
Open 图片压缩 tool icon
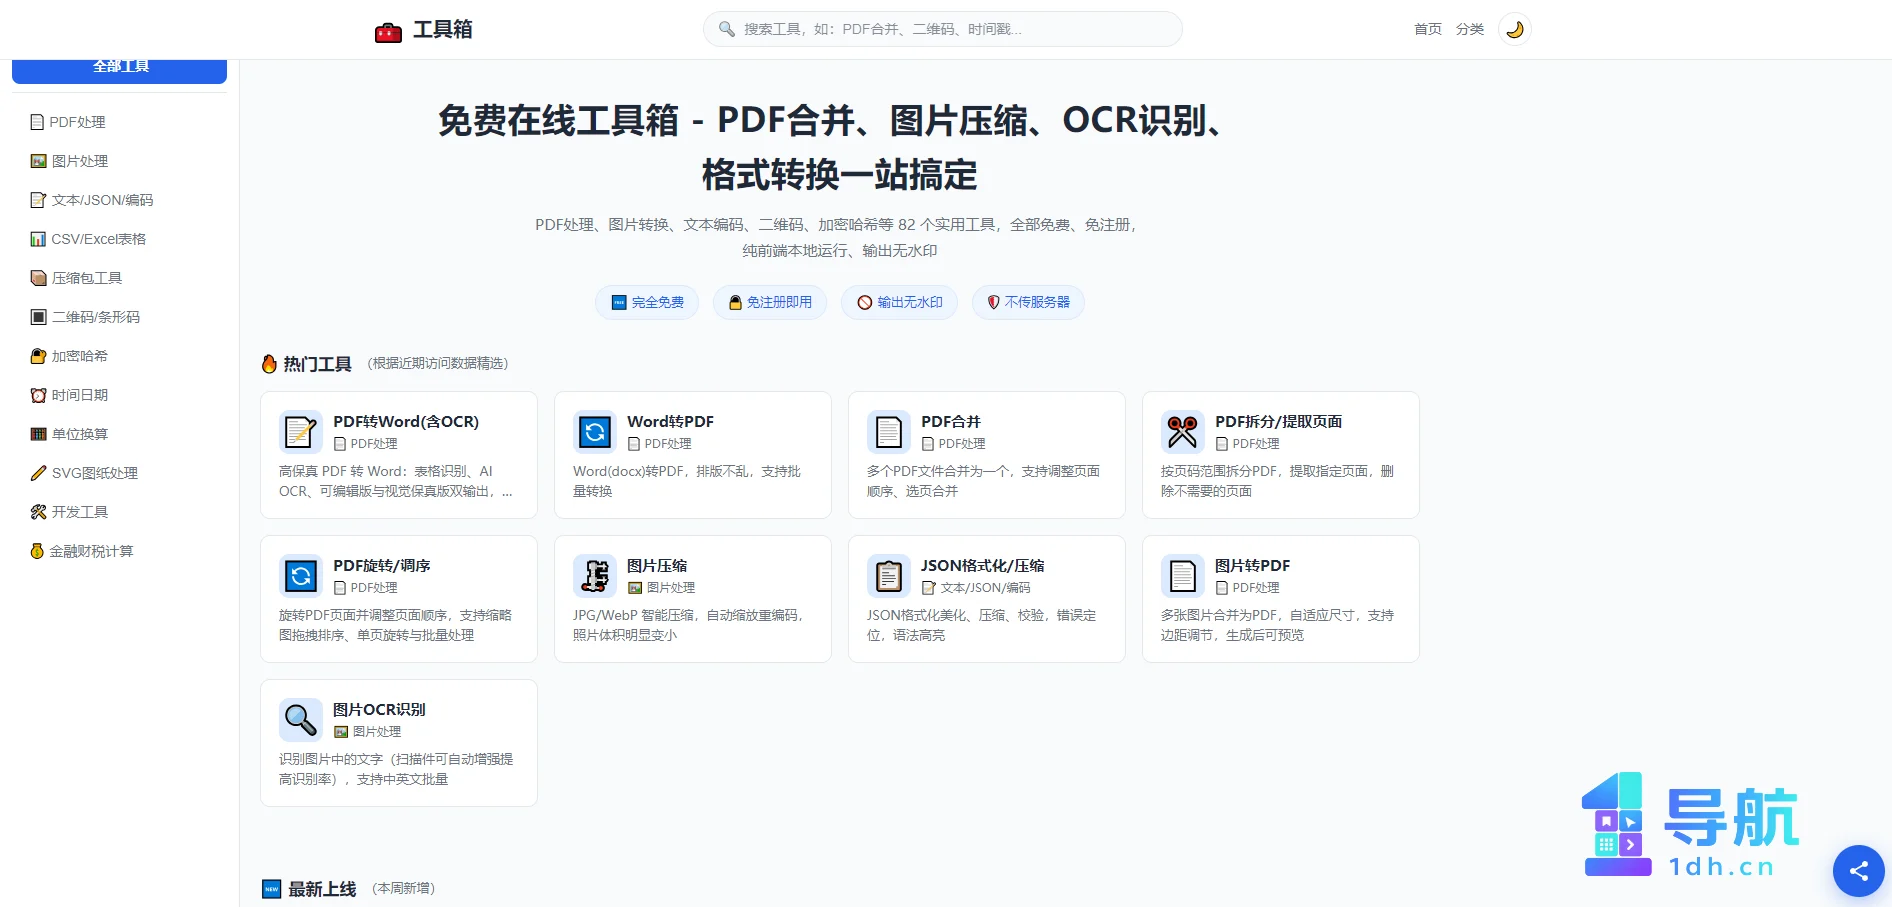click(594, 576)
